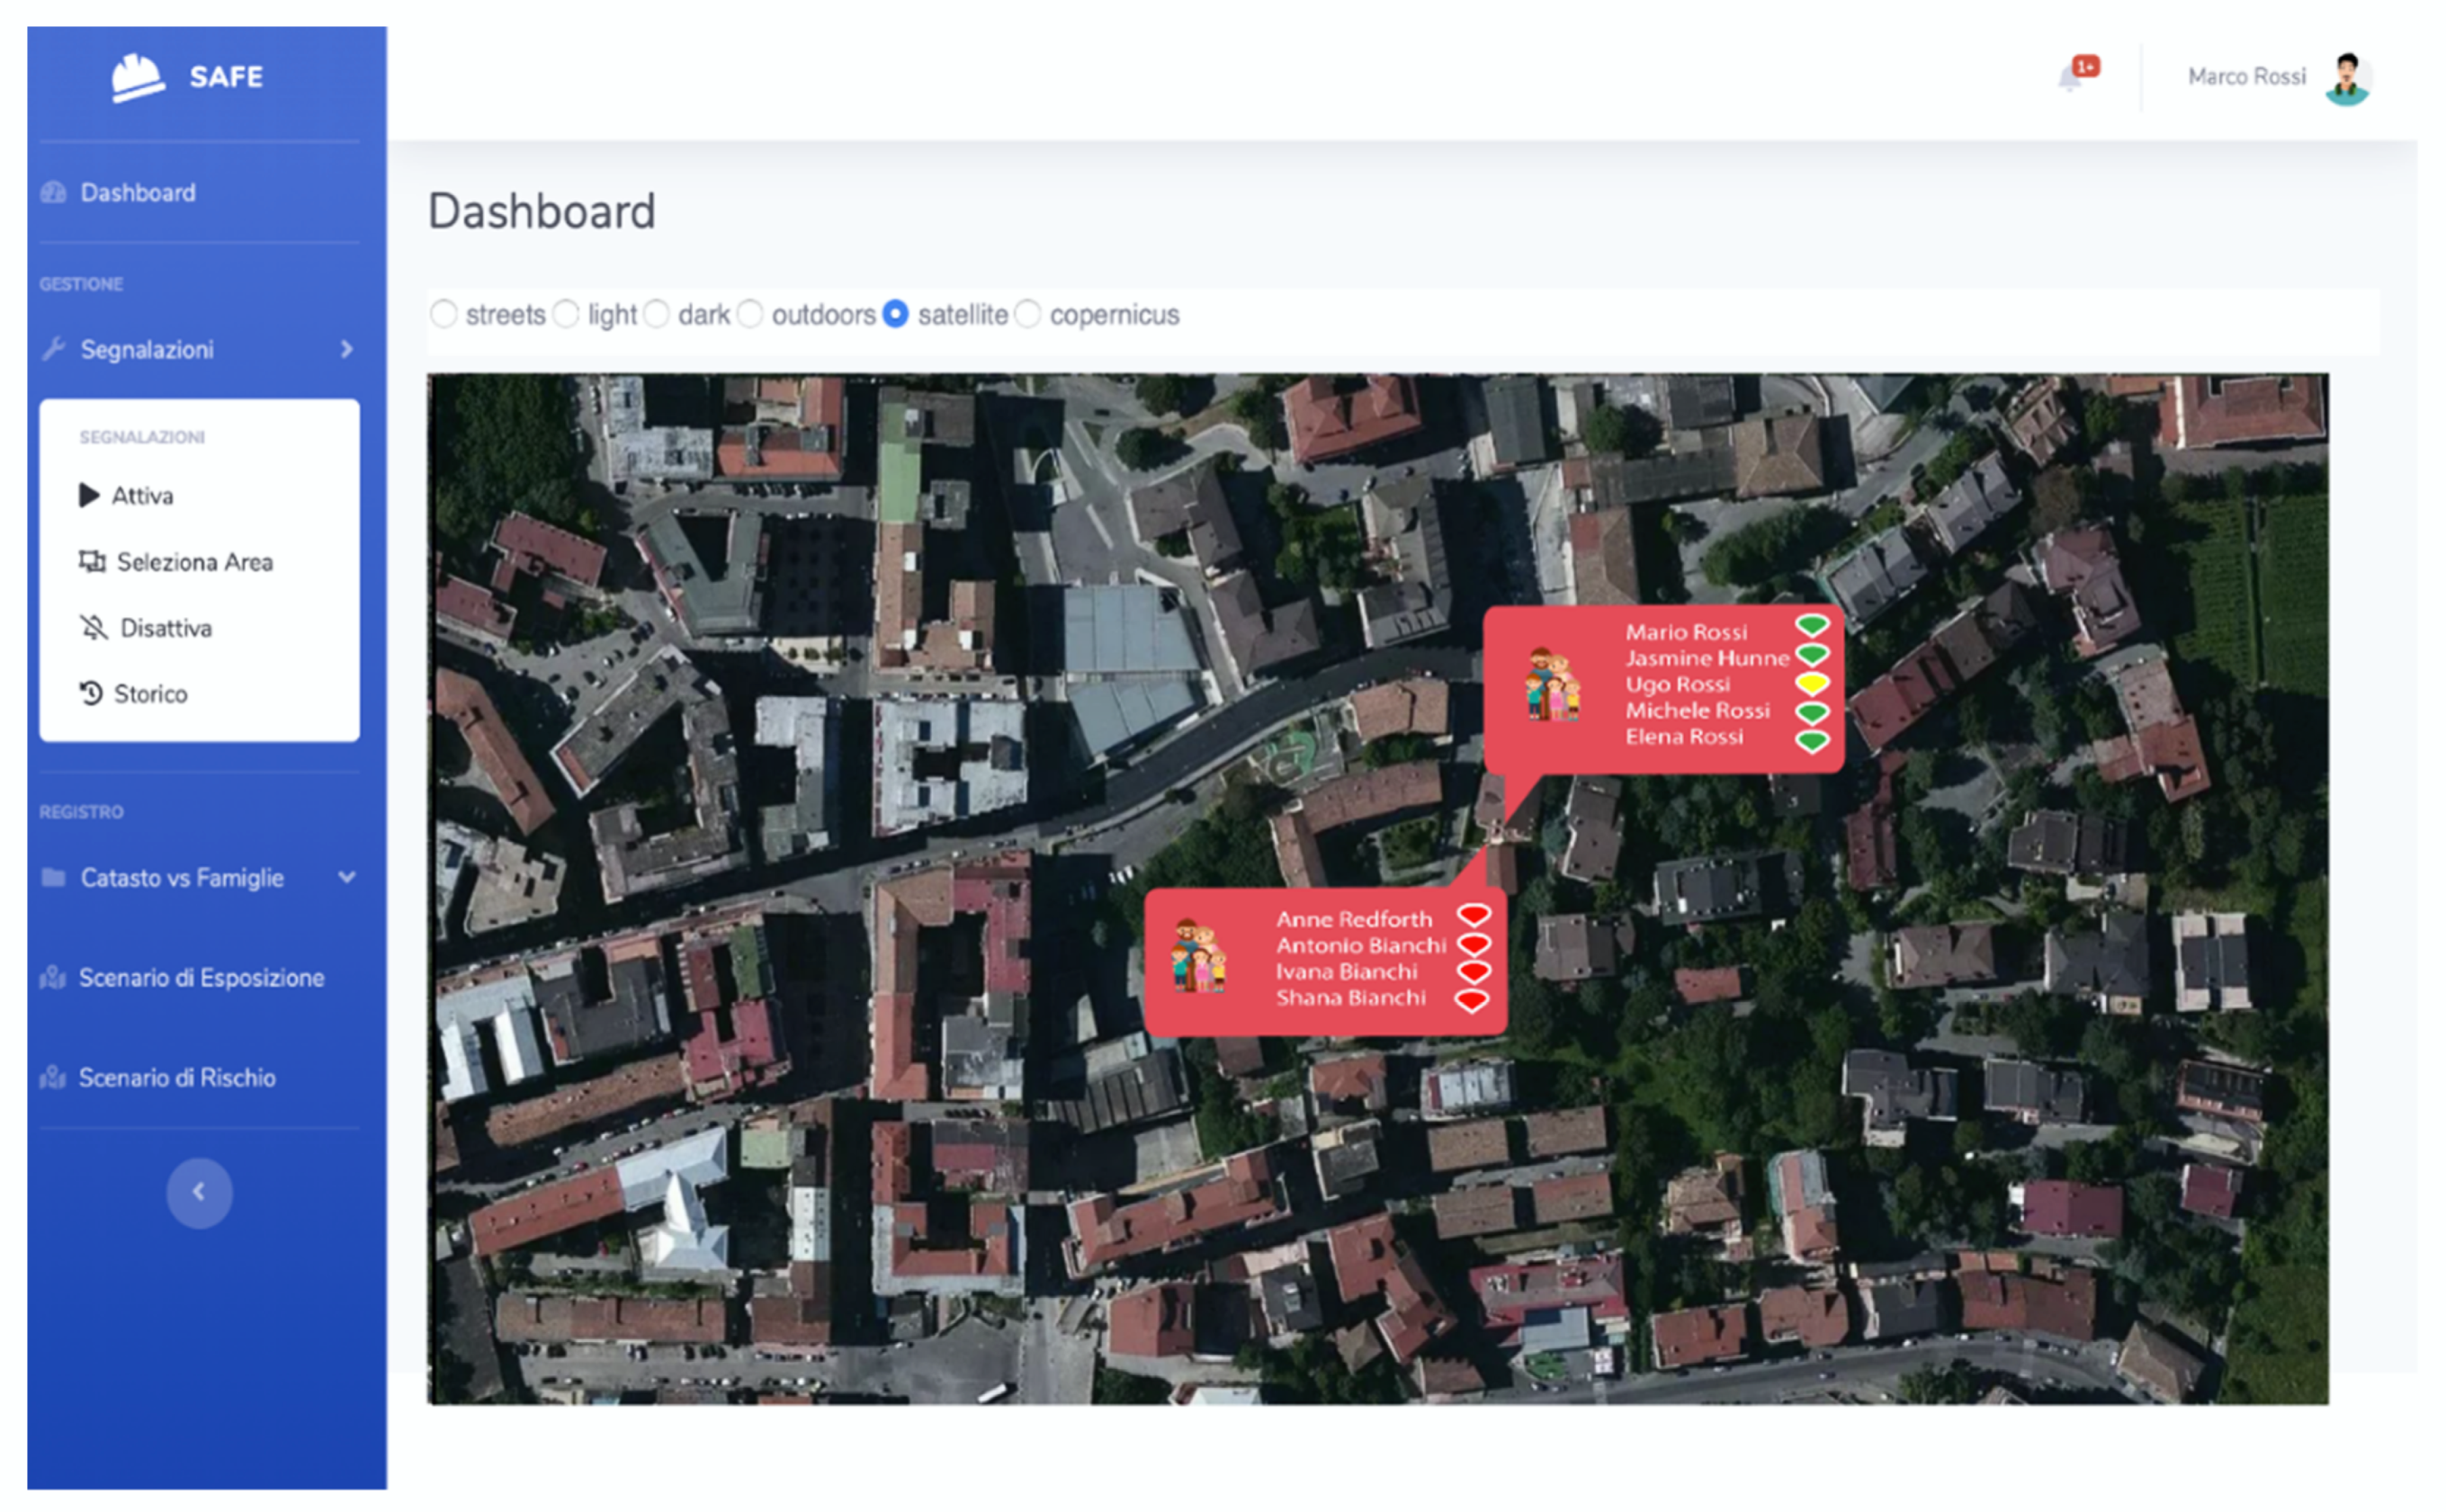Select the streets map style radio

coord(444,314)
